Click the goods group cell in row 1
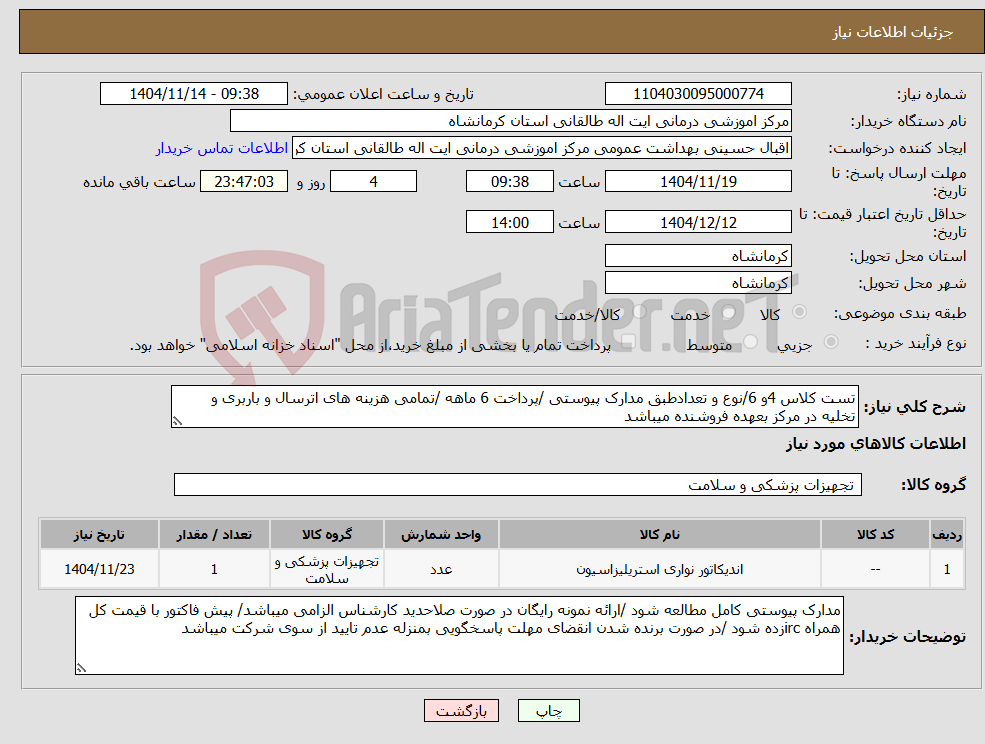This screenshot has width=985, height=744. (x=327, y=569)
